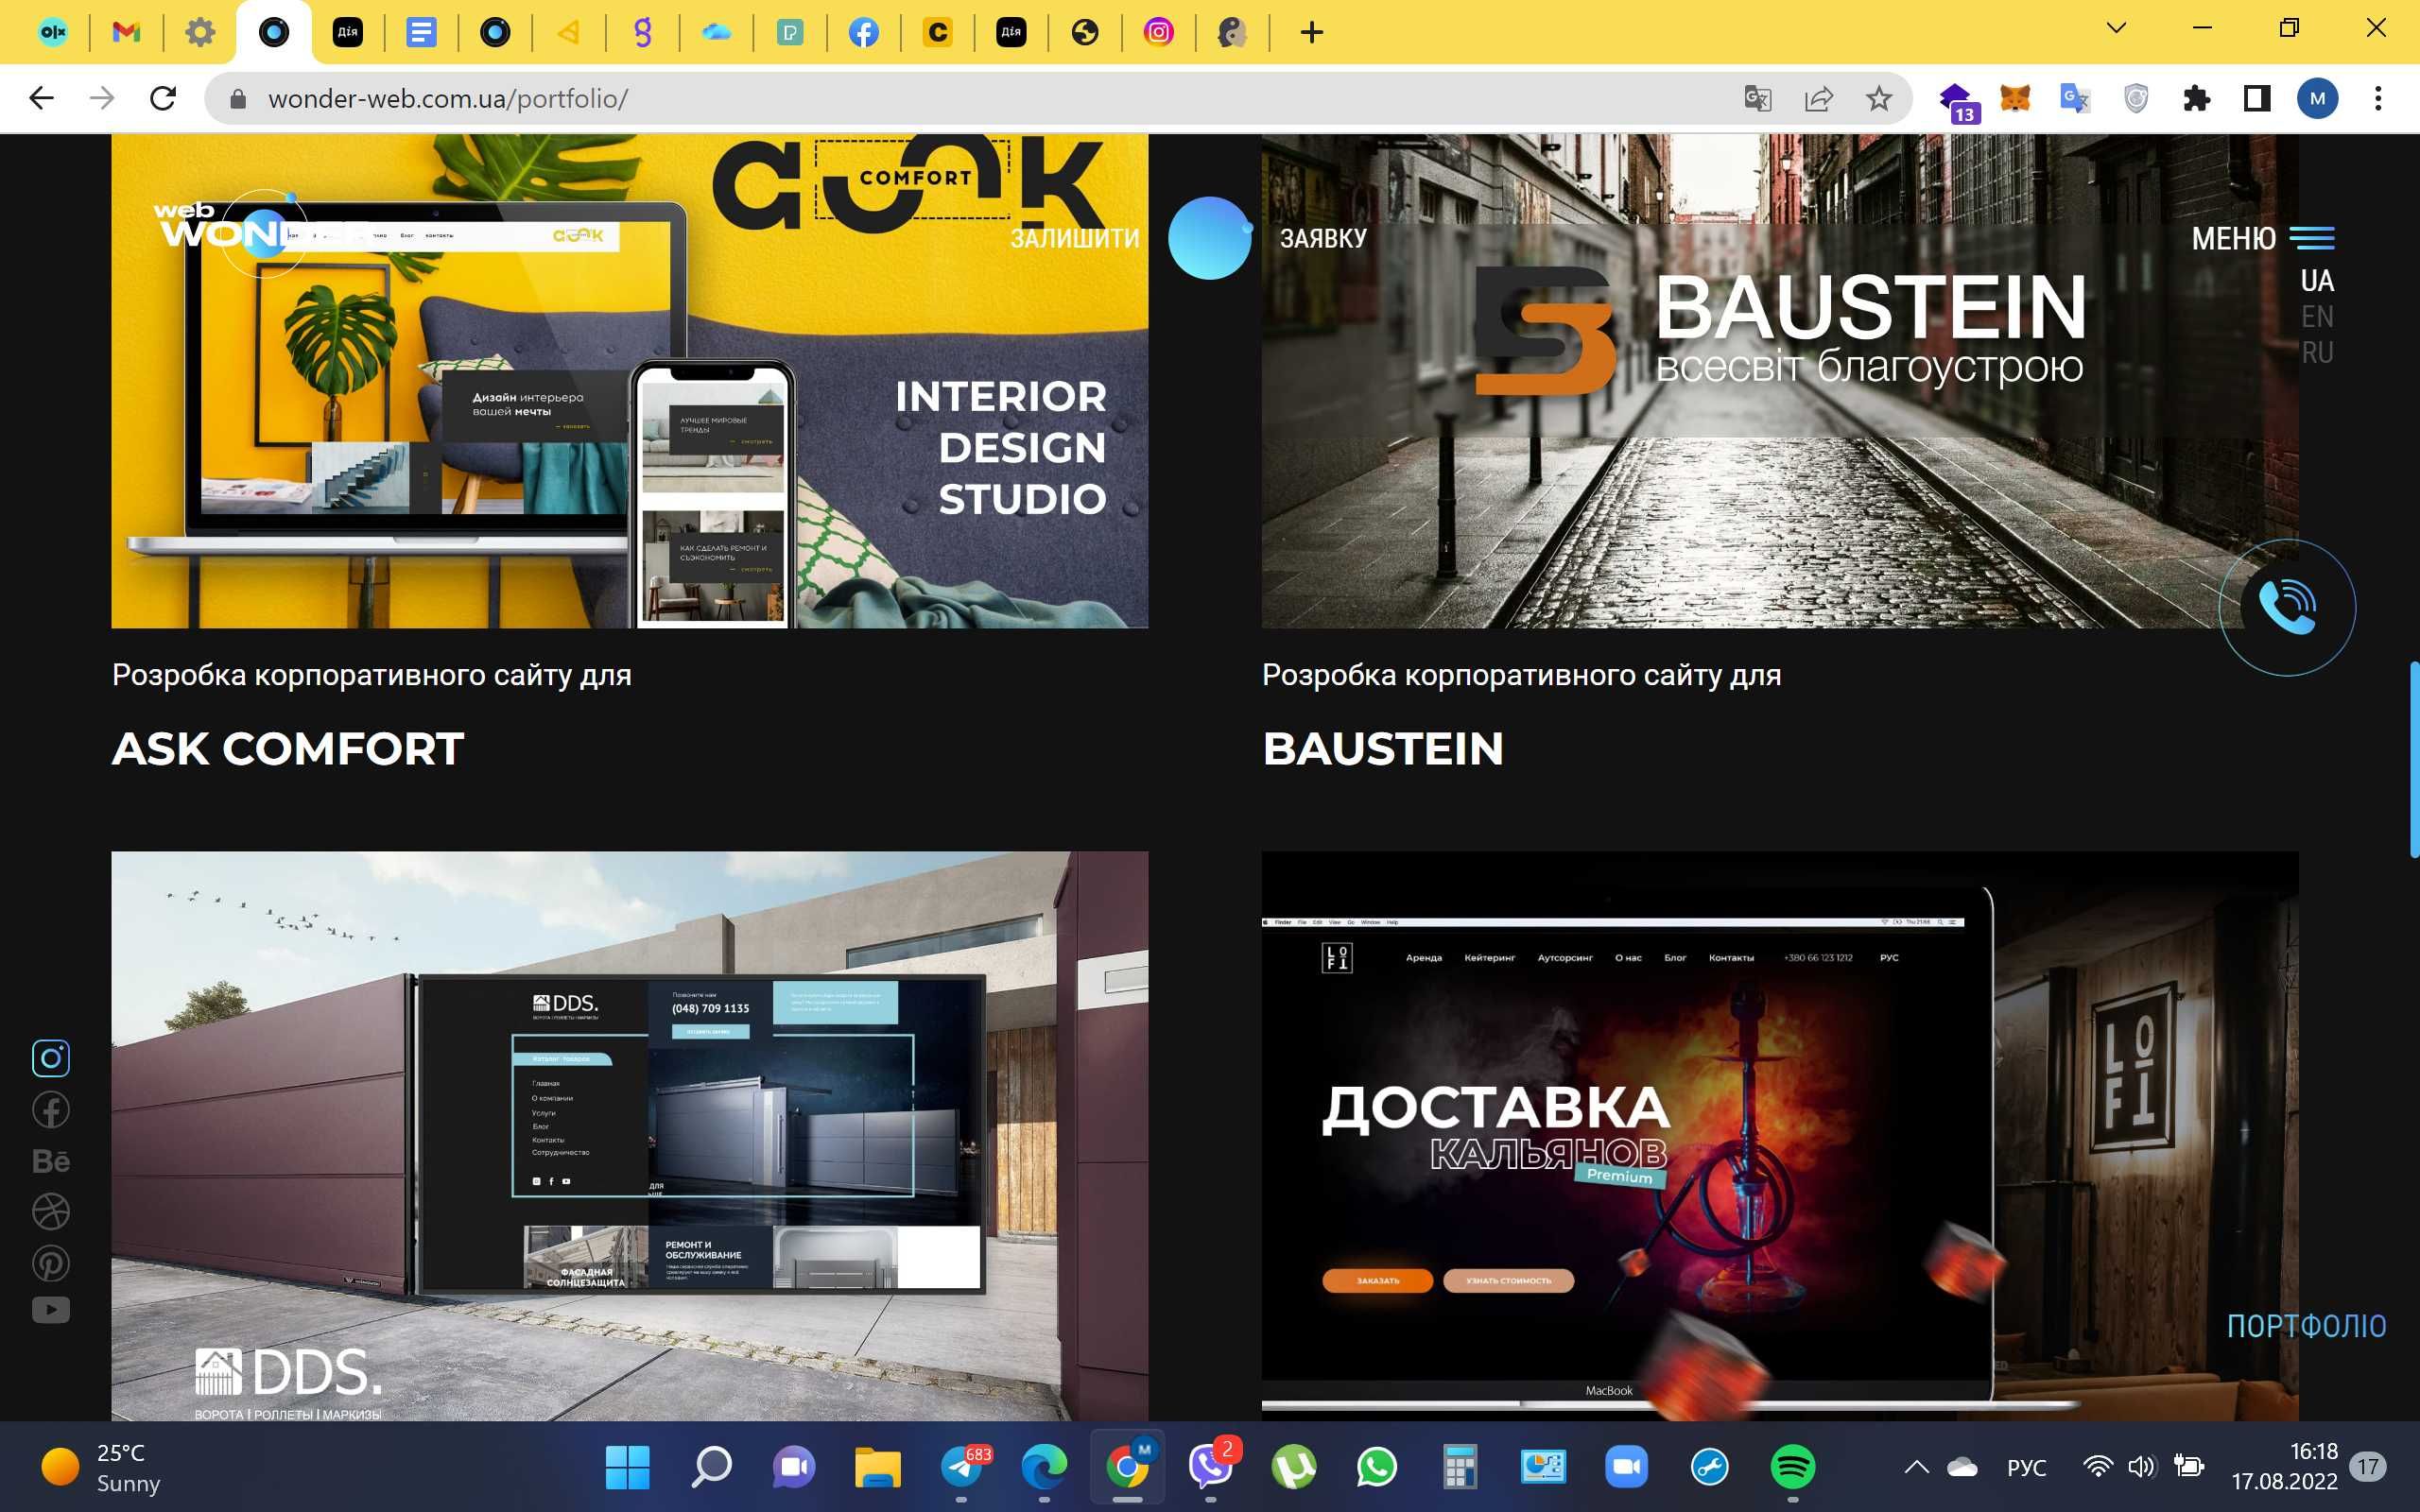Open the ASK COMFORT project title
The image size is (2420, 1512).
pos(288,749)
